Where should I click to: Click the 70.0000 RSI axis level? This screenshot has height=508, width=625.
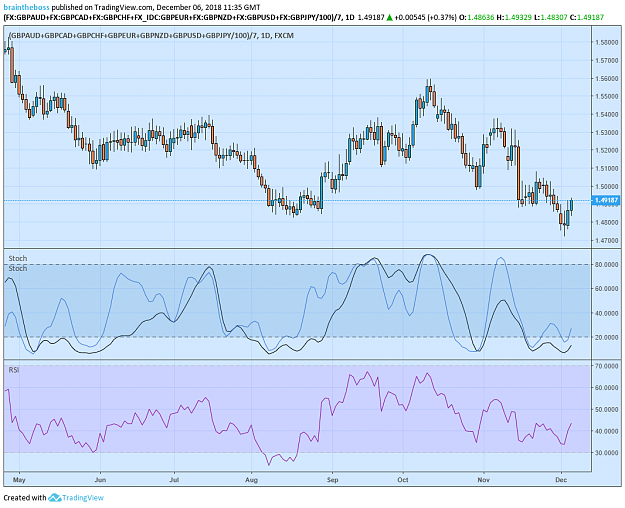click(607, 366)
